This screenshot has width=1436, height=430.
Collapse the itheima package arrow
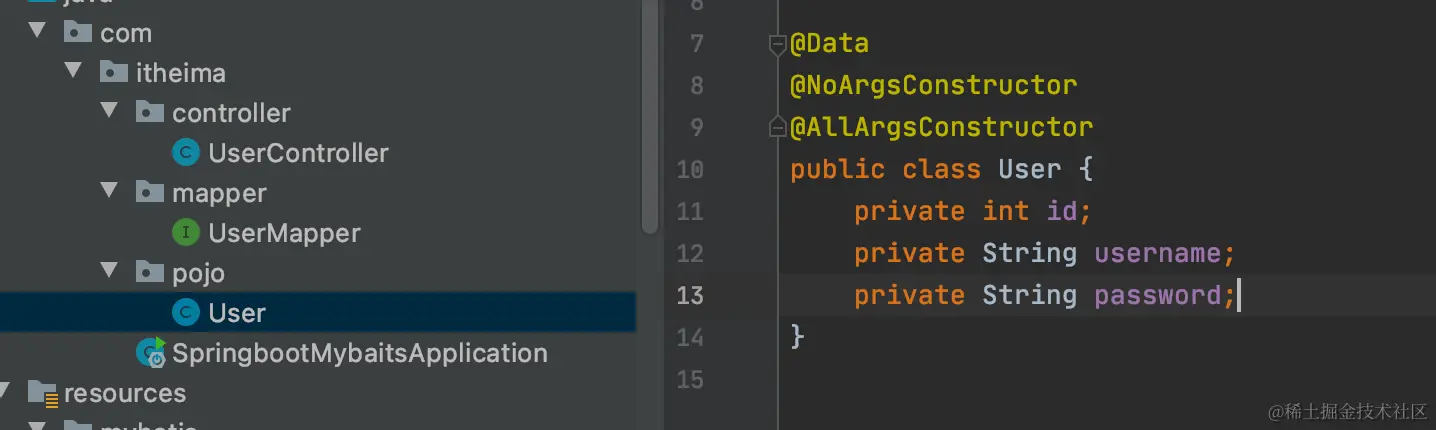point(74,72)
